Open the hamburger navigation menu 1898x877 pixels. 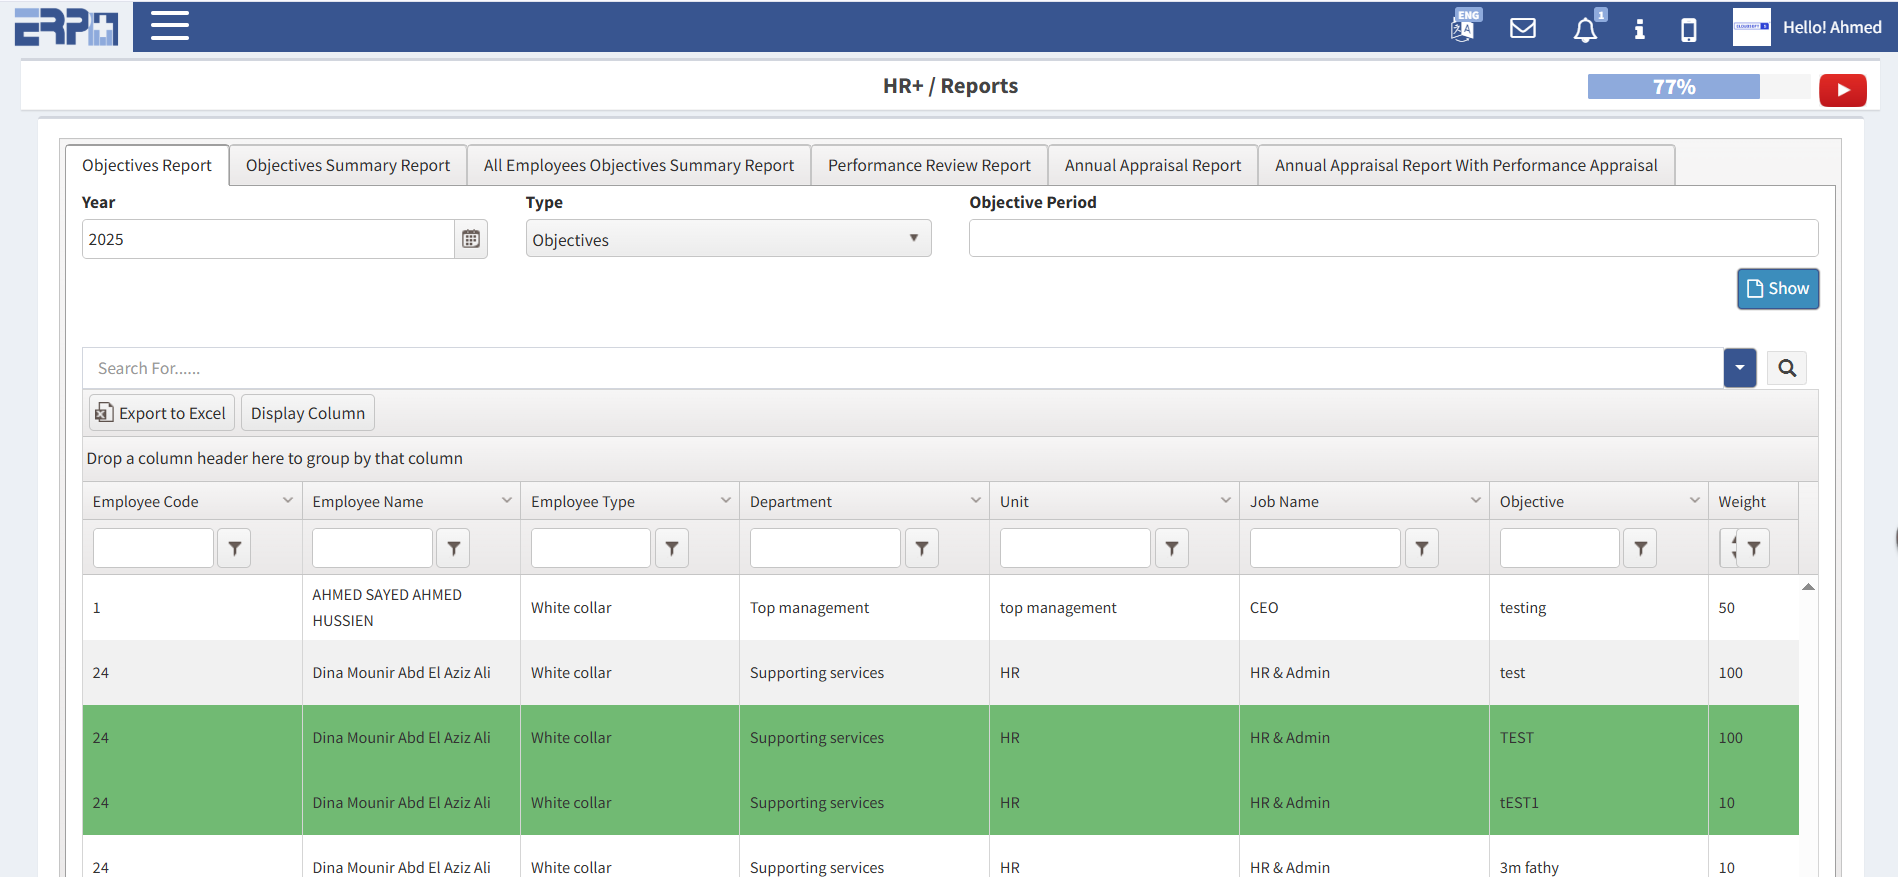tap(169, 26)
